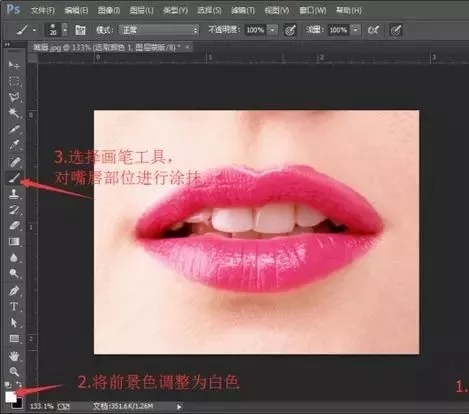Reset to default foreground and background colors
Image resolution: width=469 pixels, height=414 pixels.
[8, 385]
